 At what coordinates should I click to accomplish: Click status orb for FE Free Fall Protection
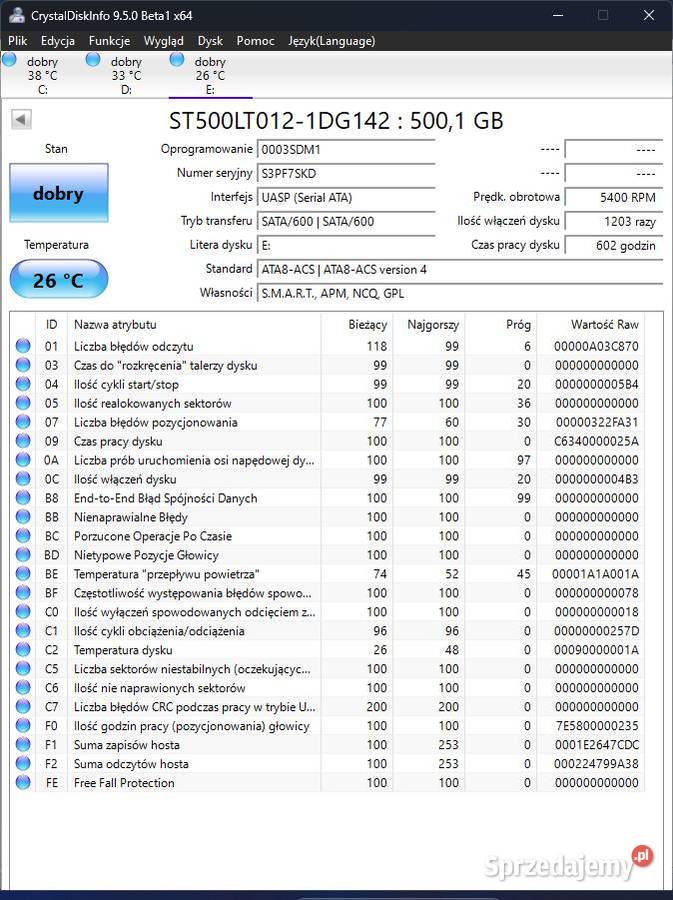coord(23,783)
